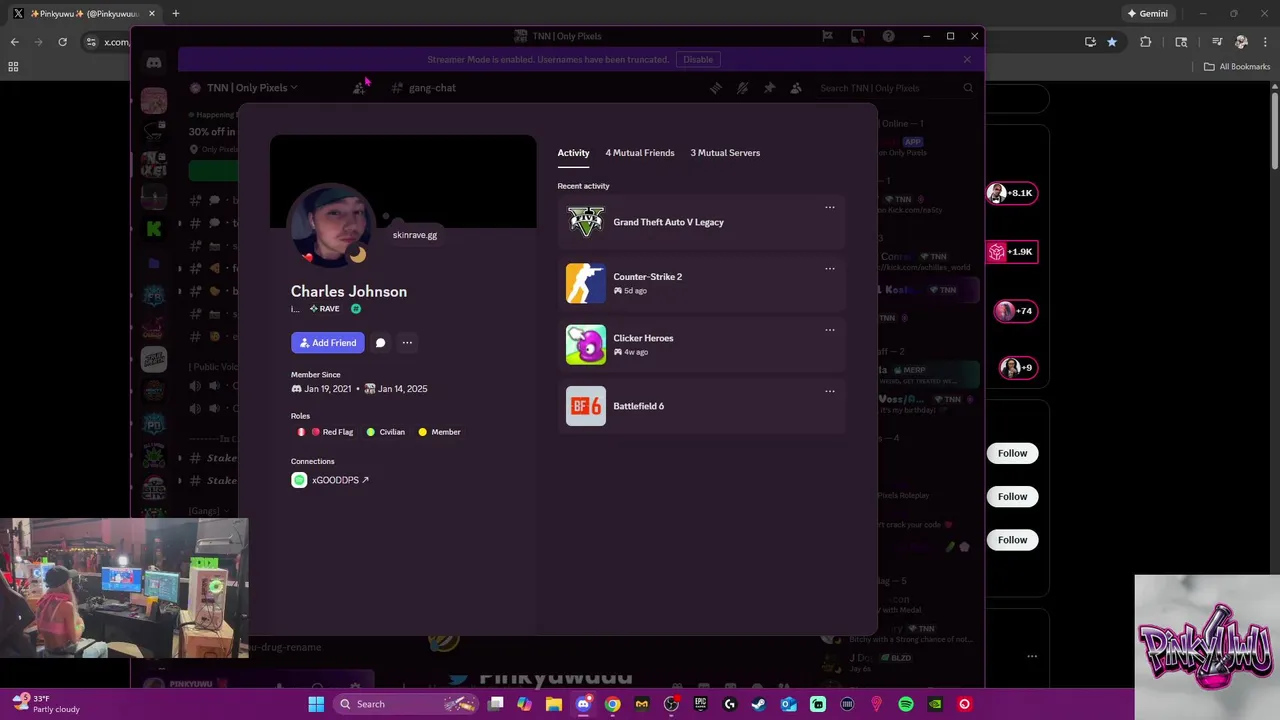Click the Search TNN | Only Pixels field
The width and height of the screenshot is (1280, 720).
[895, 88]
